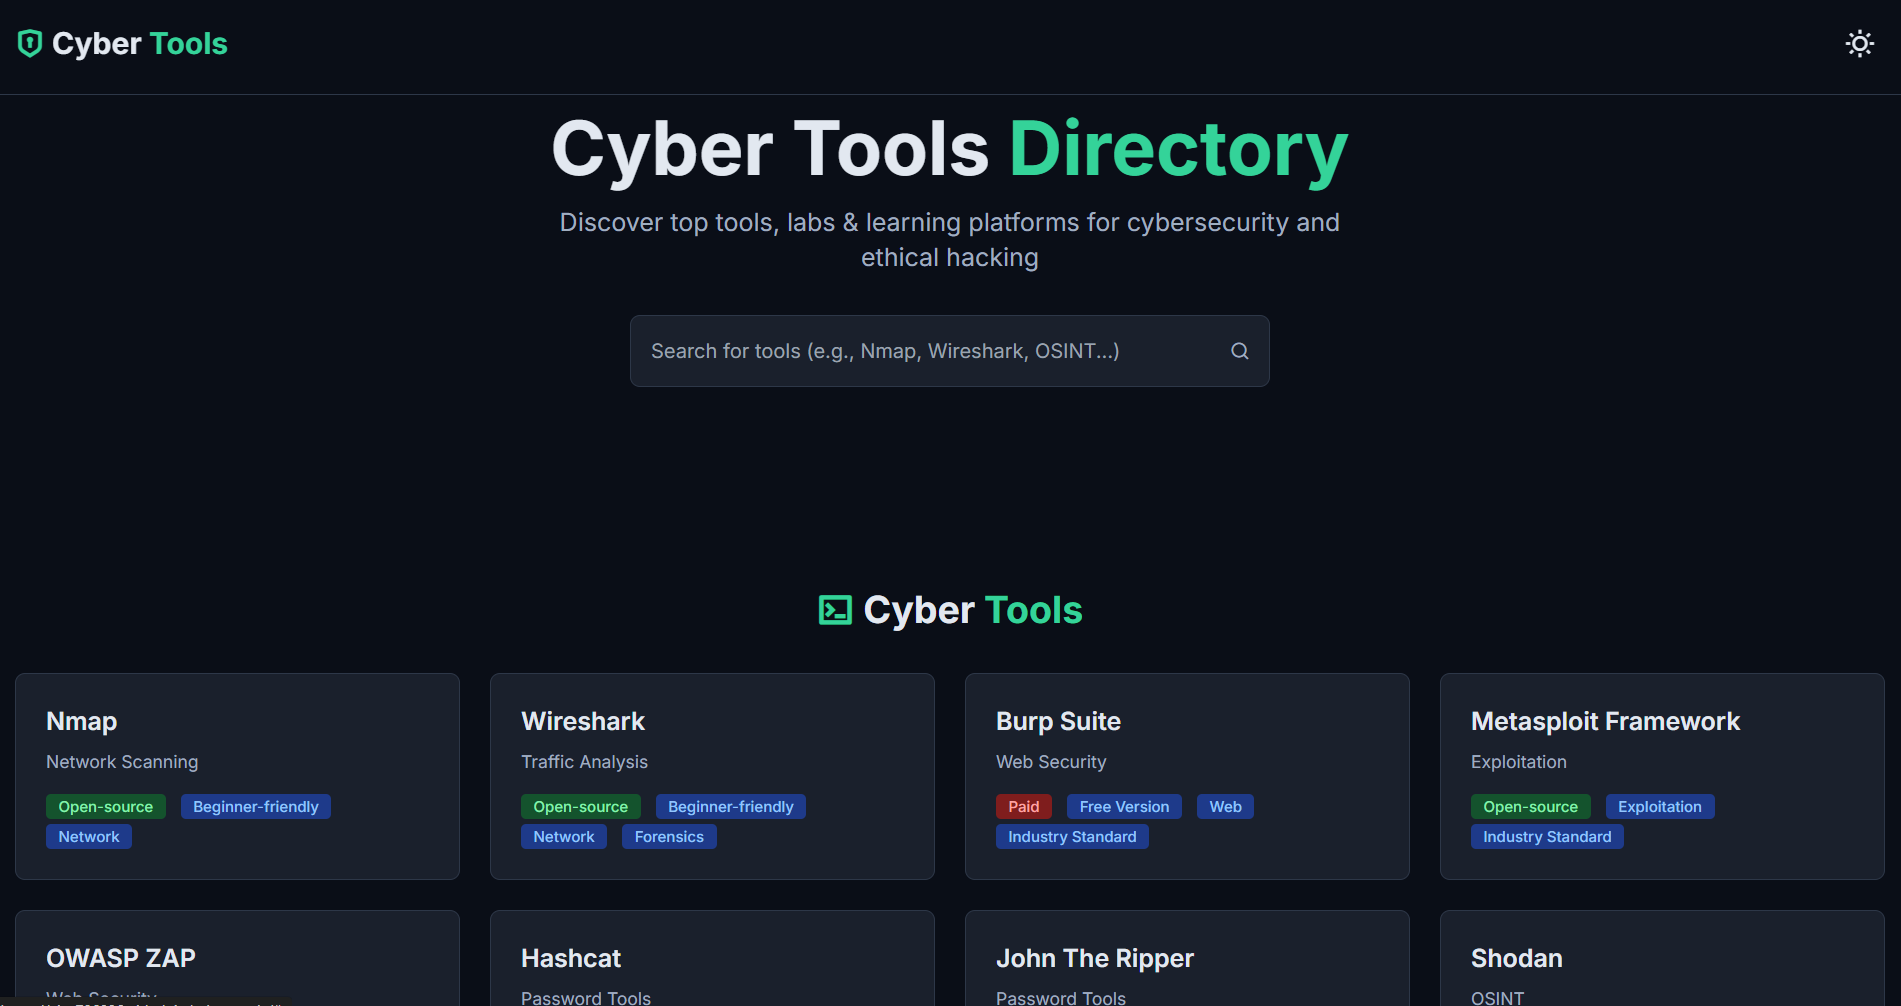
Task: Select the Industry Standard tag on Metasploit
Action: coord(1546,836)
